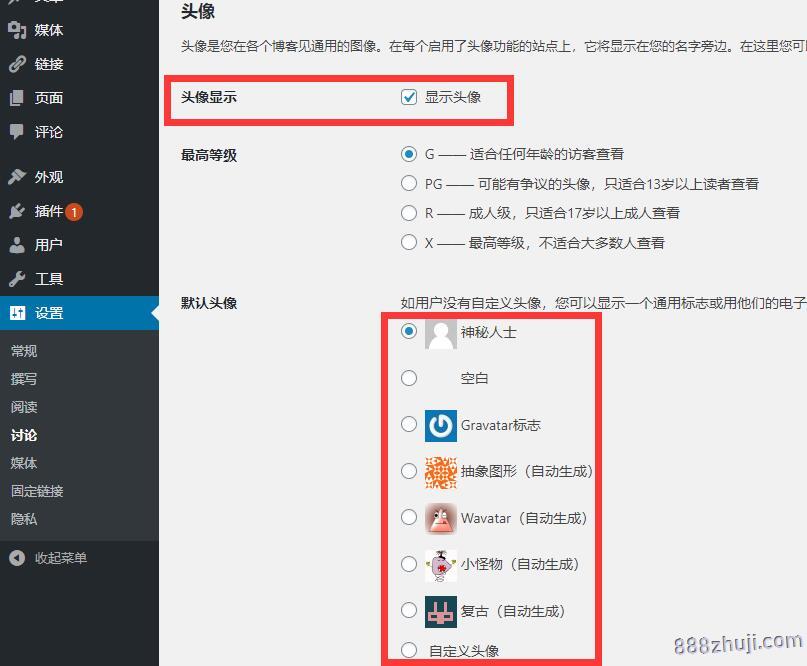
Task: Click the R 成人级 label text
Action: pyautogui.click(x=552, y=213)
